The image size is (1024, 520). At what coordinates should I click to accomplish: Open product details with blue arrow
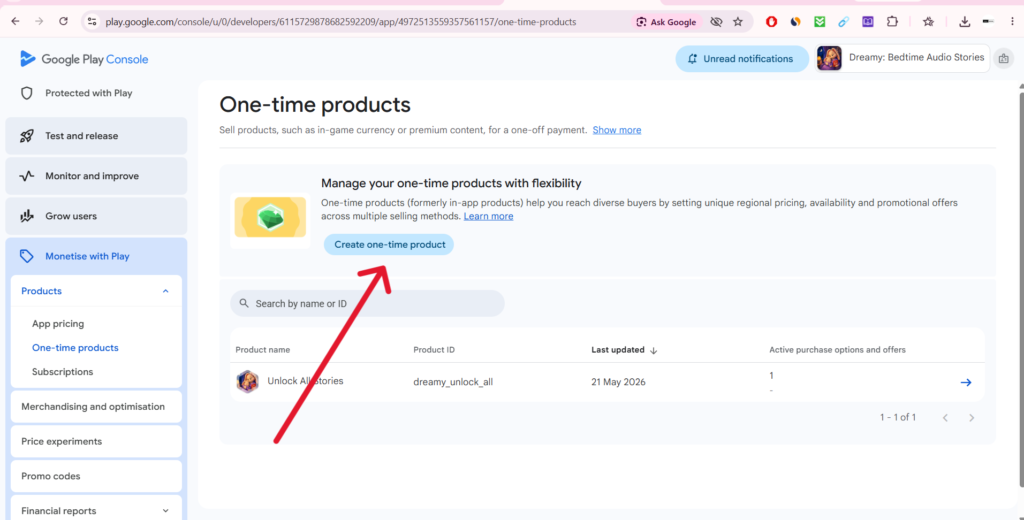click(x=966, y=382)
